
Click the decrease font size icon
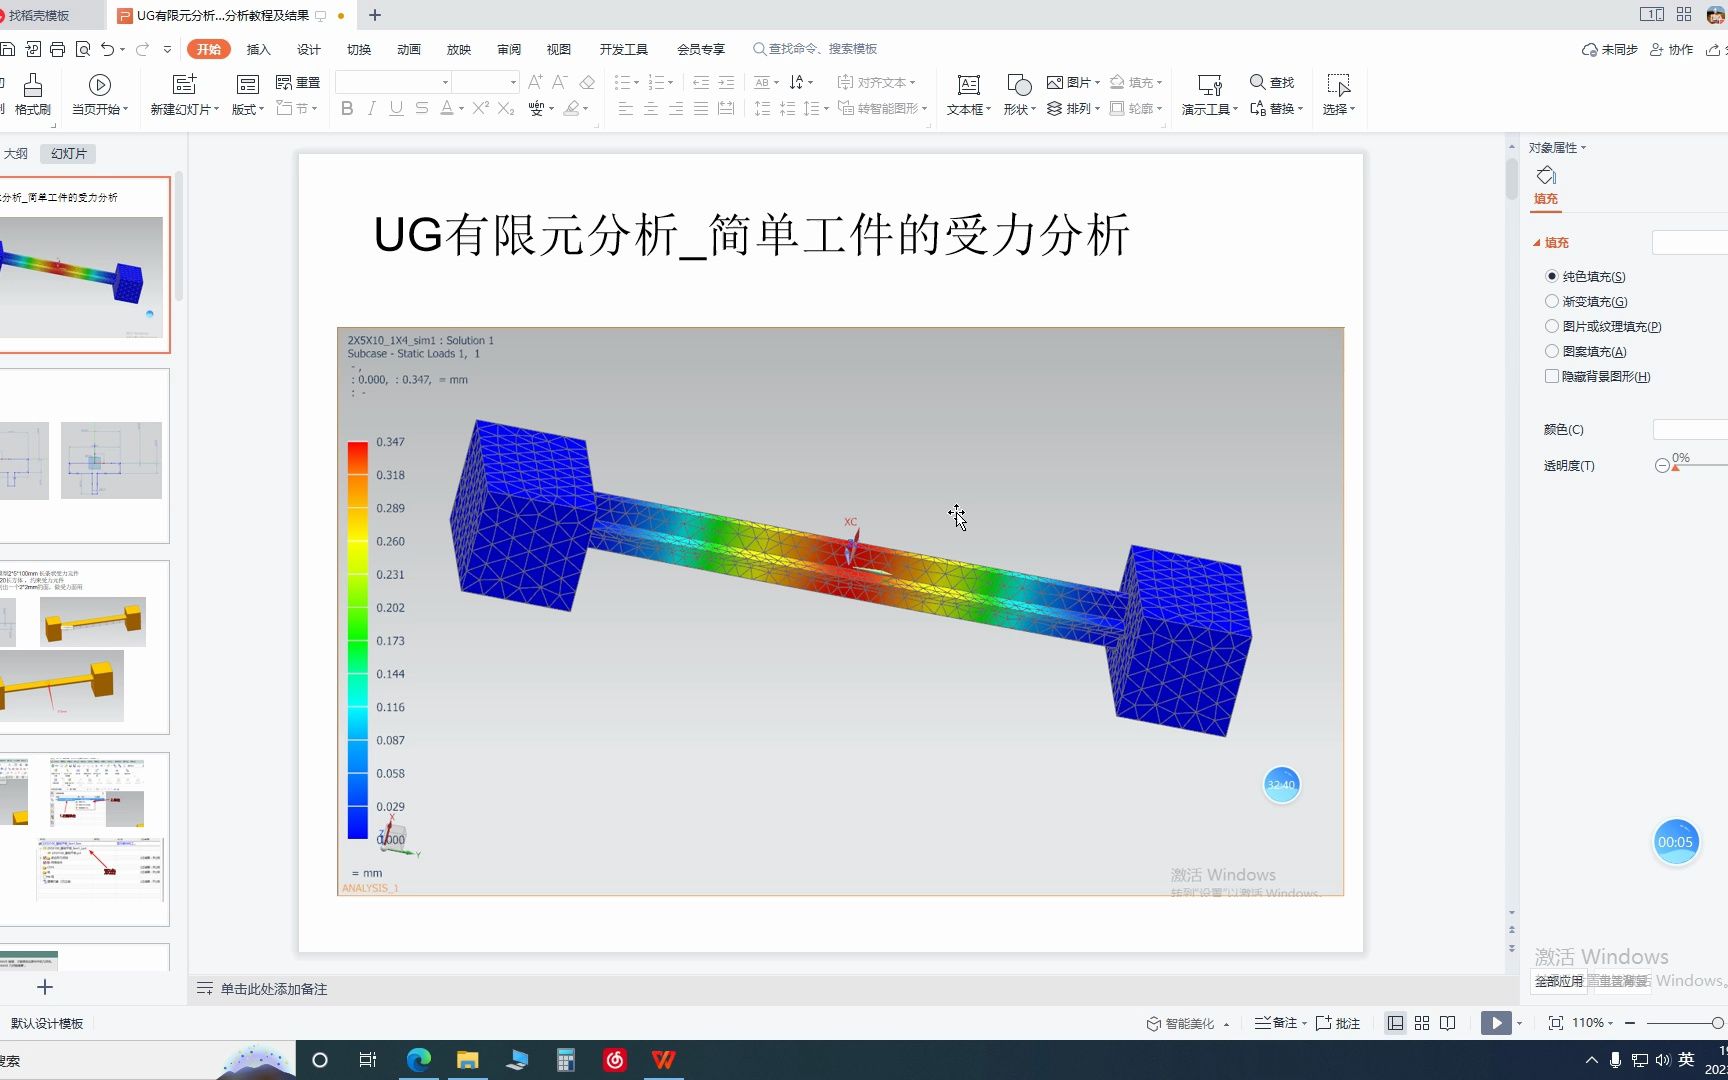click(560, 82)
